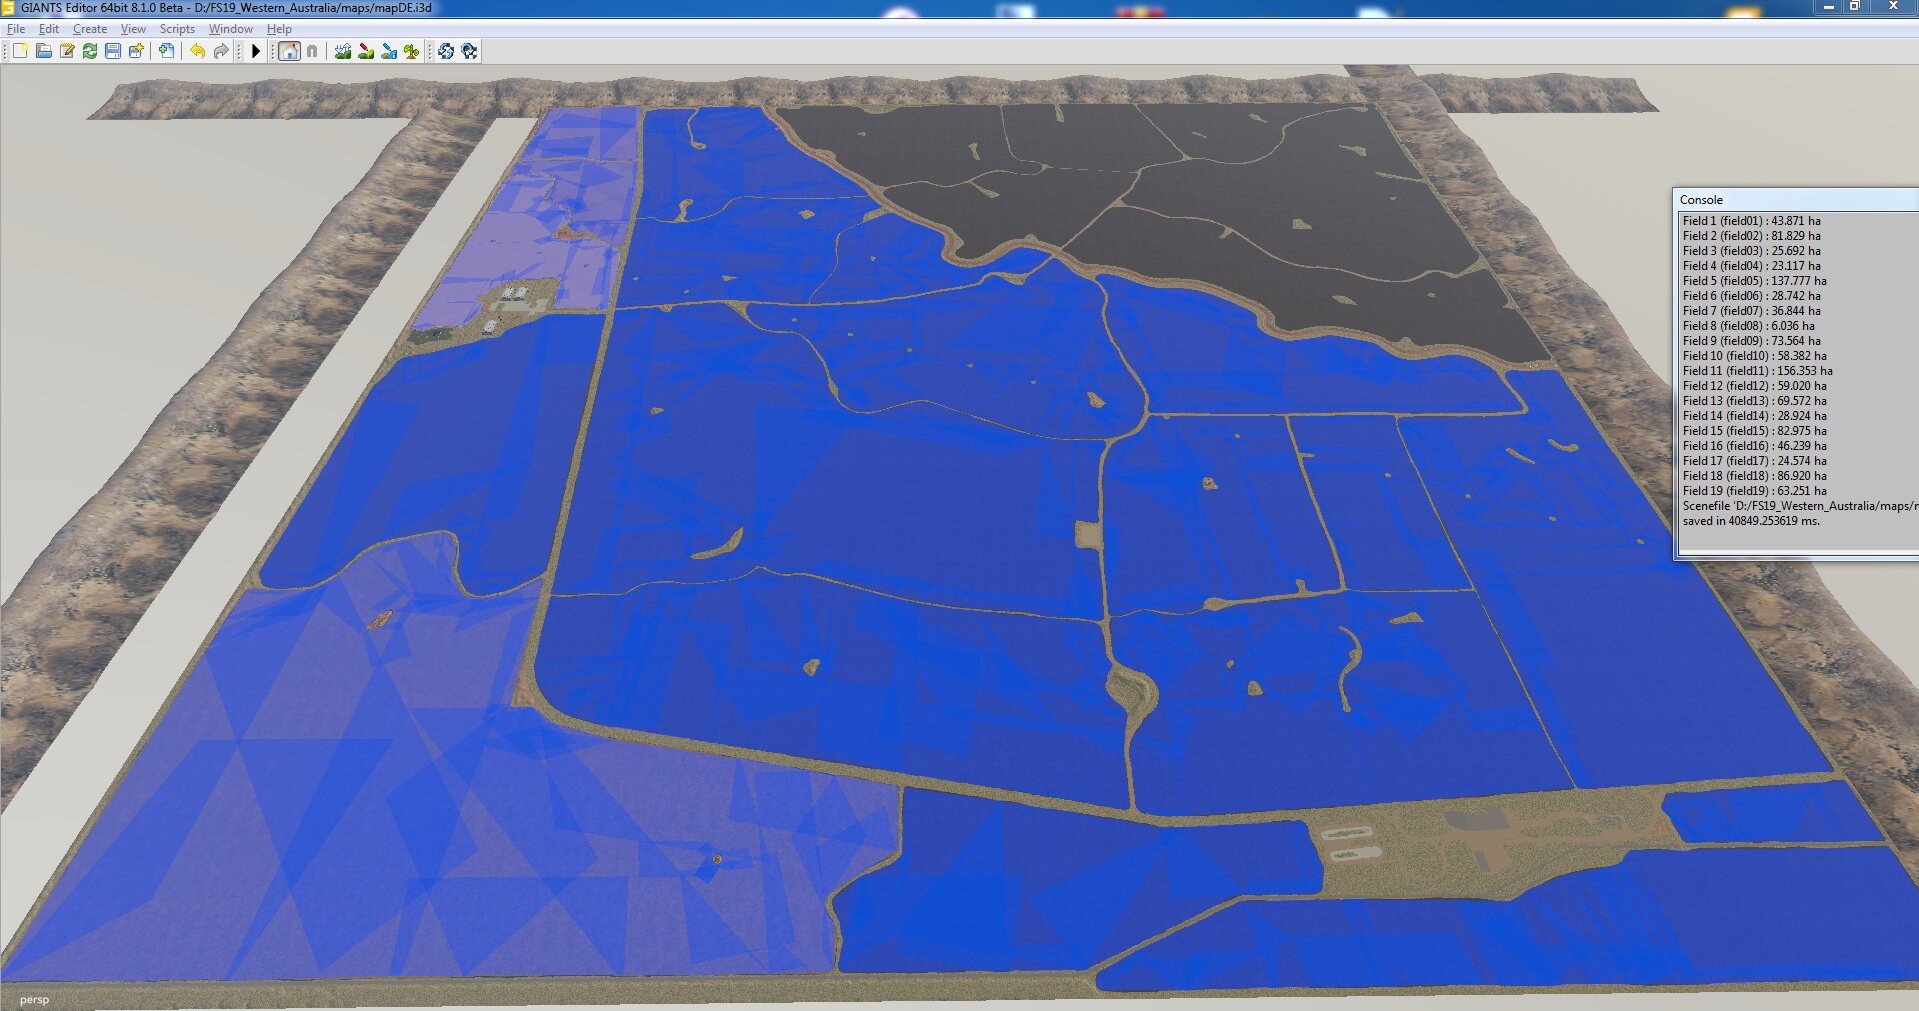Screen dimensions: 1919x1011
Task: Open the Create menu
Action: pos(90,29)
